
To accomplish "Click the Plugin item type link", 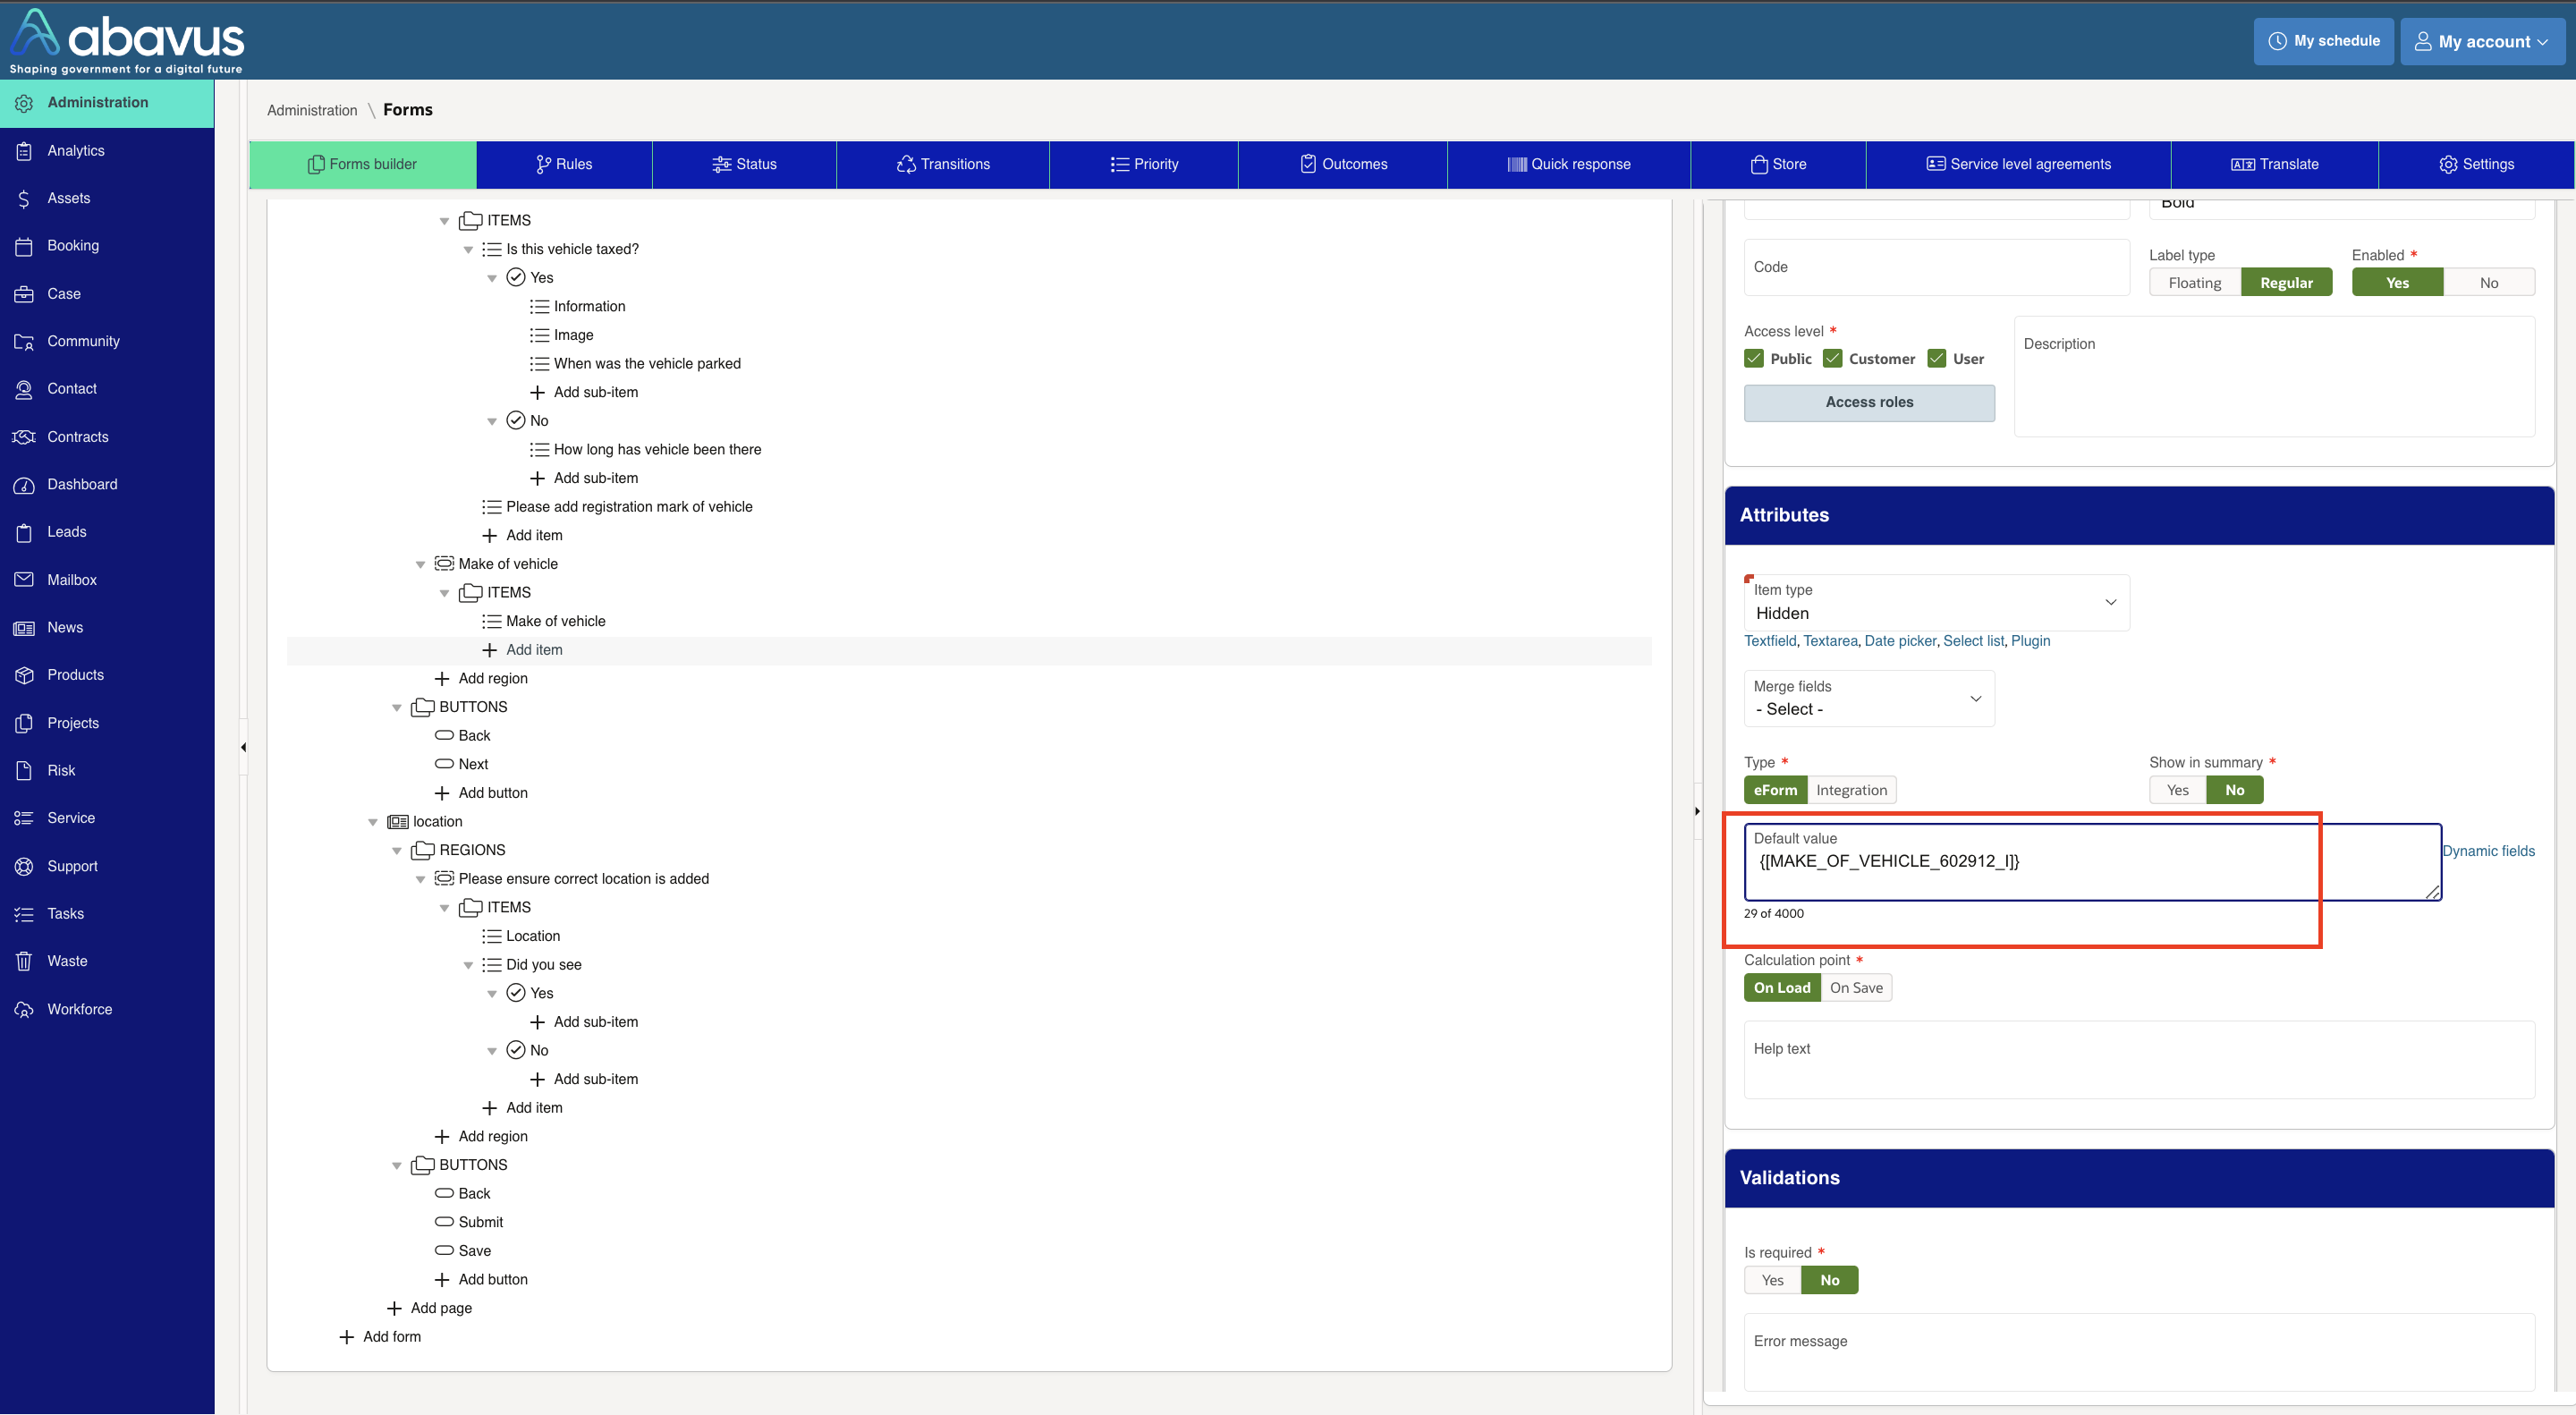I will (x=2030, y=641).
